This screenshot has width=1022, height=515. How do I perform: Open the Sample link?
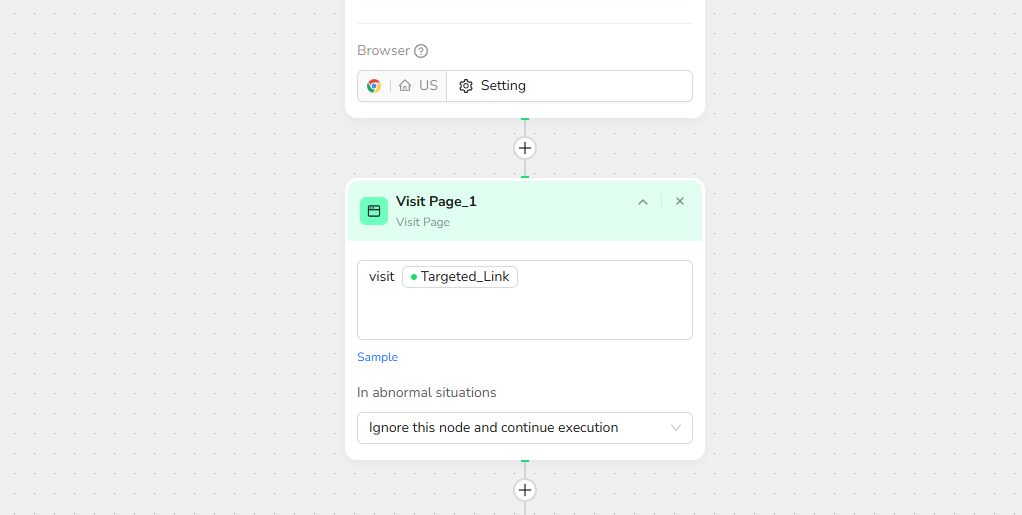pos(377,357)
